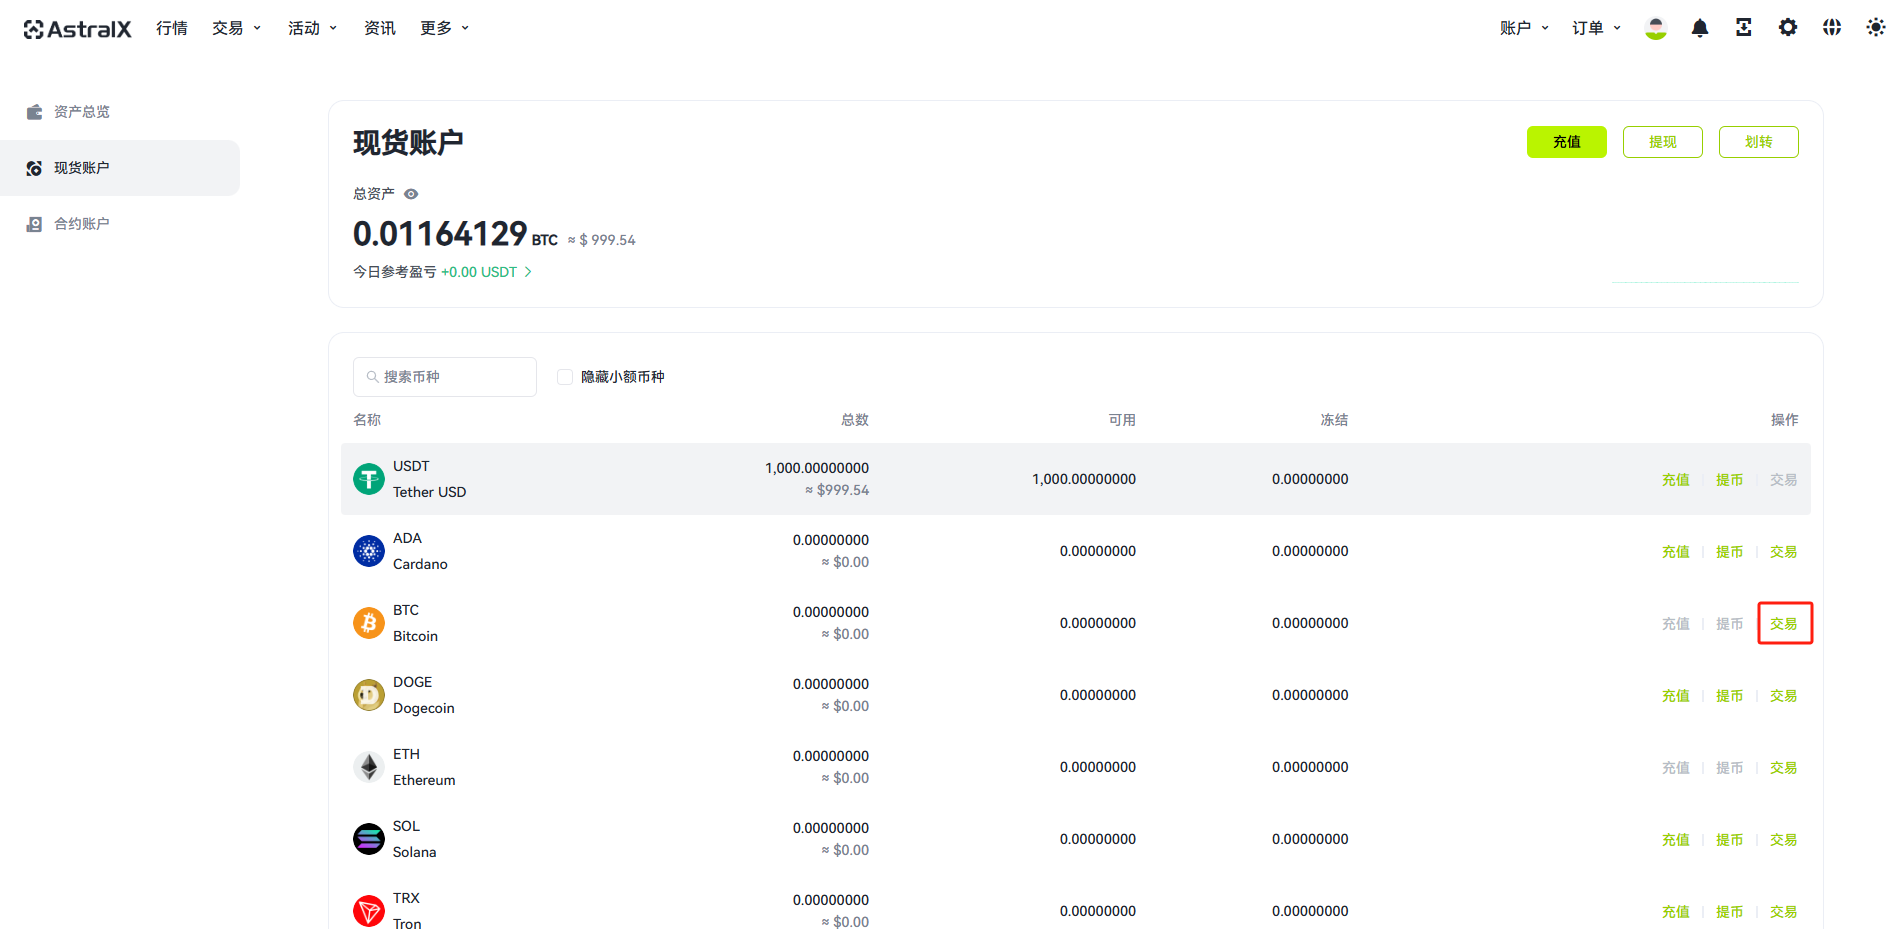The image size is (1894, 929).
Task: Click the AstralX logo
Action: [x=78, y=29]
